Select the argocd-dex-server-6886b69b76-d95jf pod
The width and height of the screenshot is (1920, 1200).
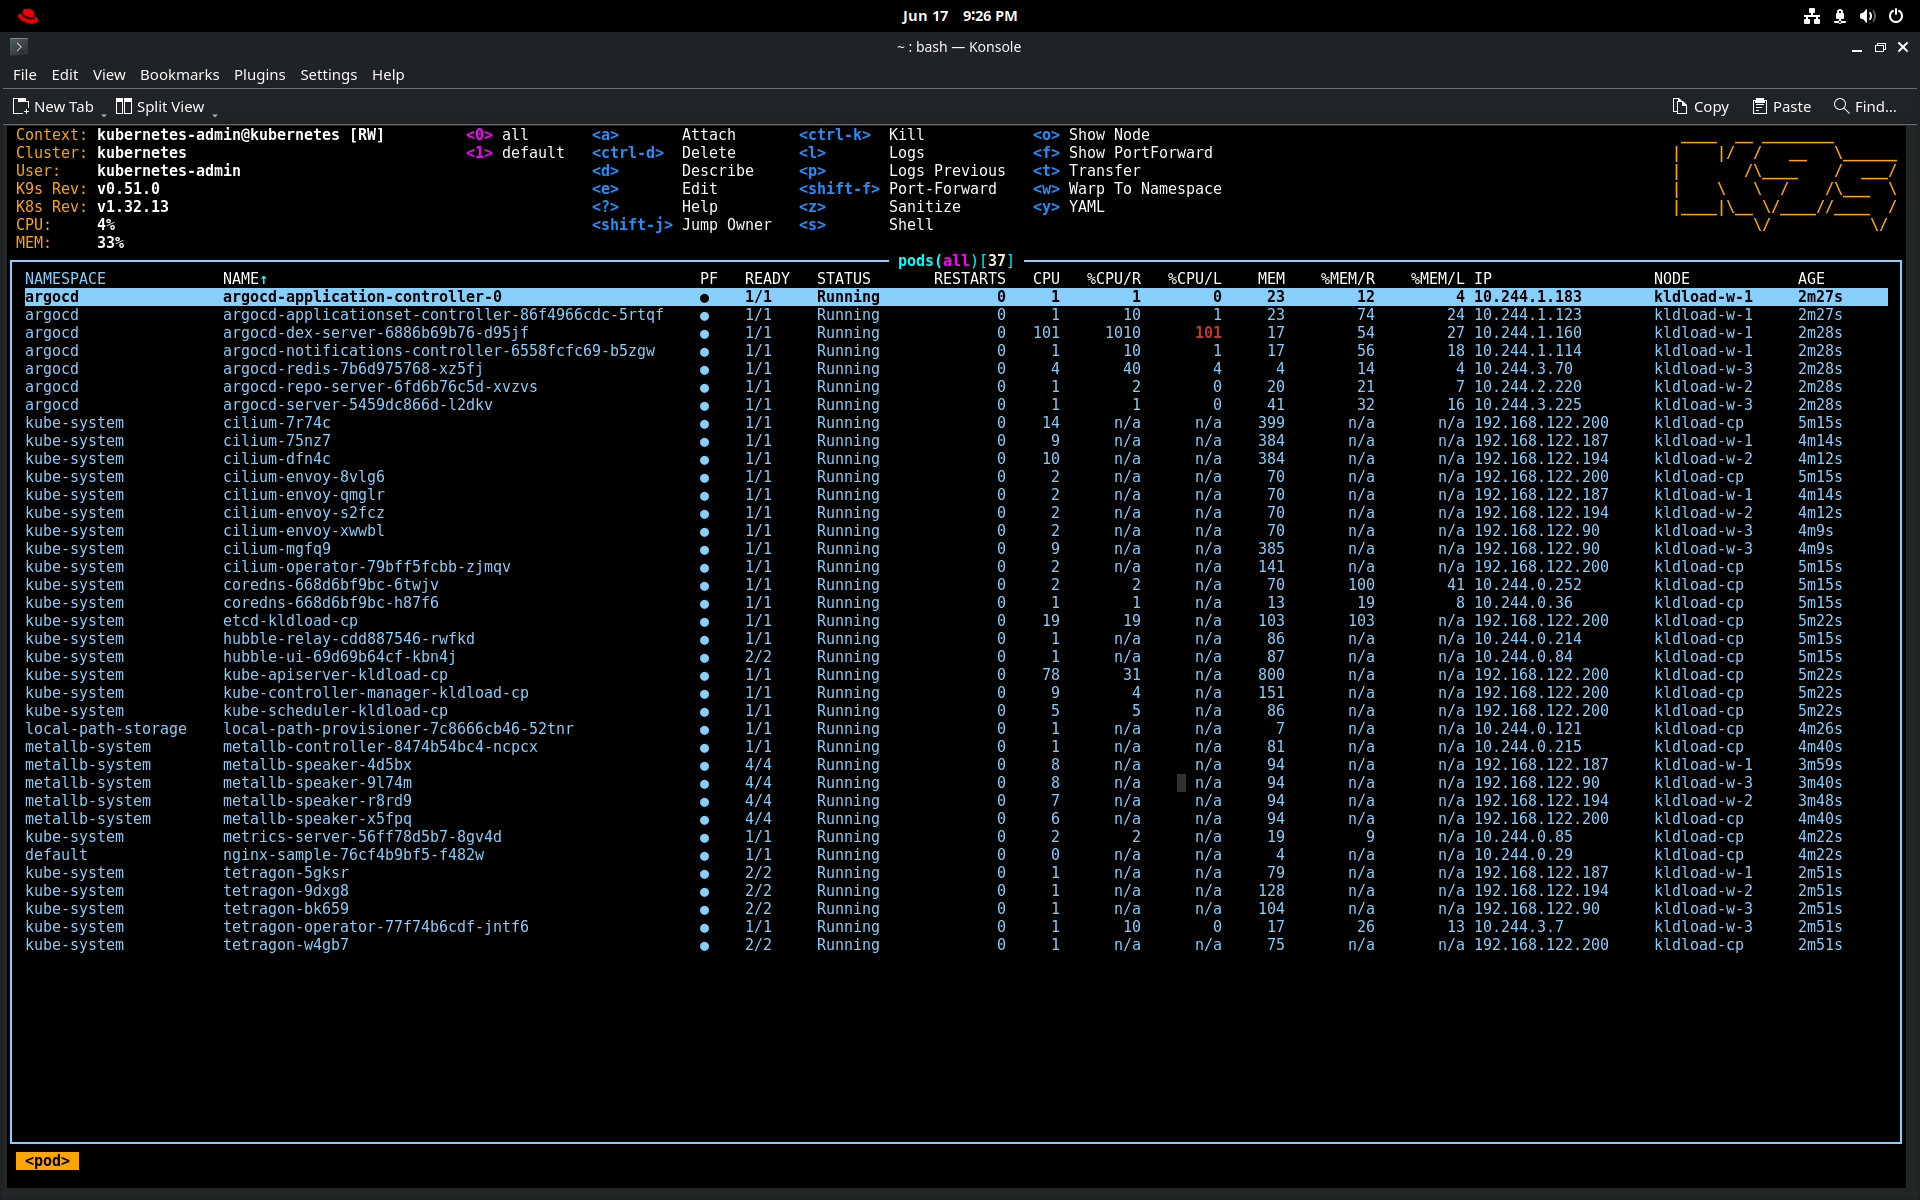(375, 333)
